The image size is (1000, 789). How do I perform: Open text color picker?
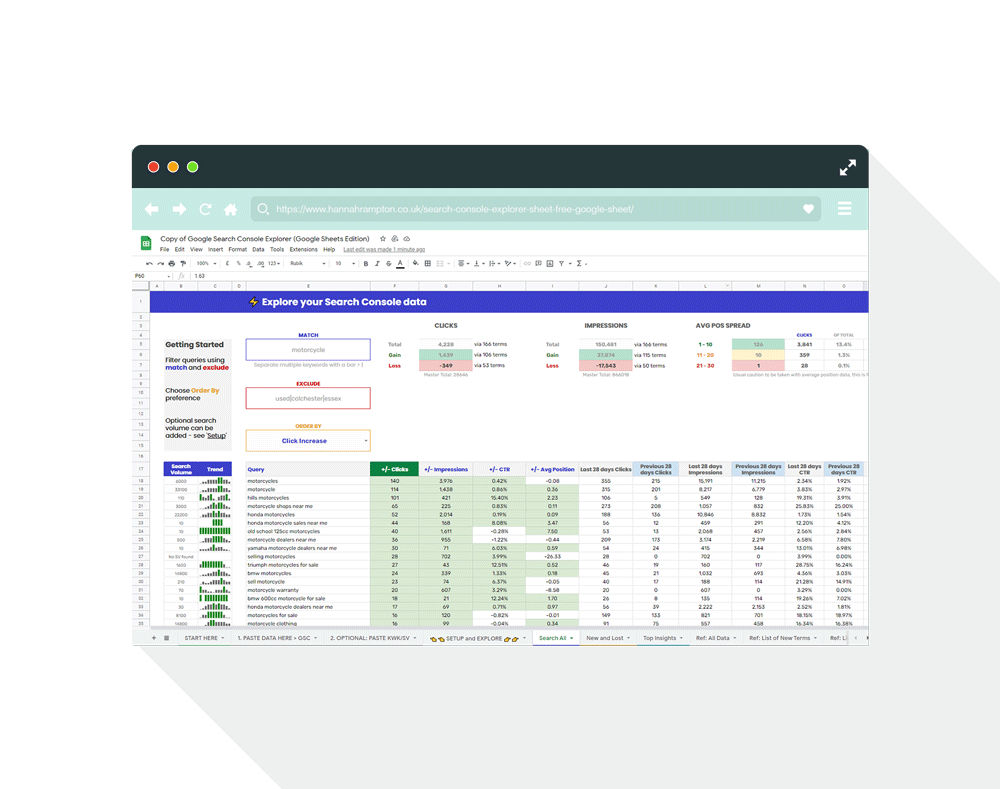(x=400, y=263)
